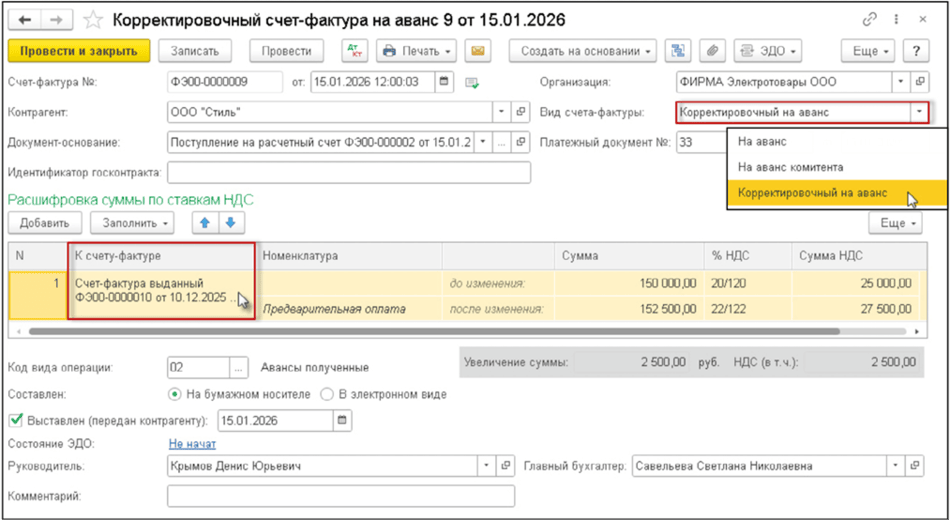Click the envelope email icon

click(x=478, y=51)
